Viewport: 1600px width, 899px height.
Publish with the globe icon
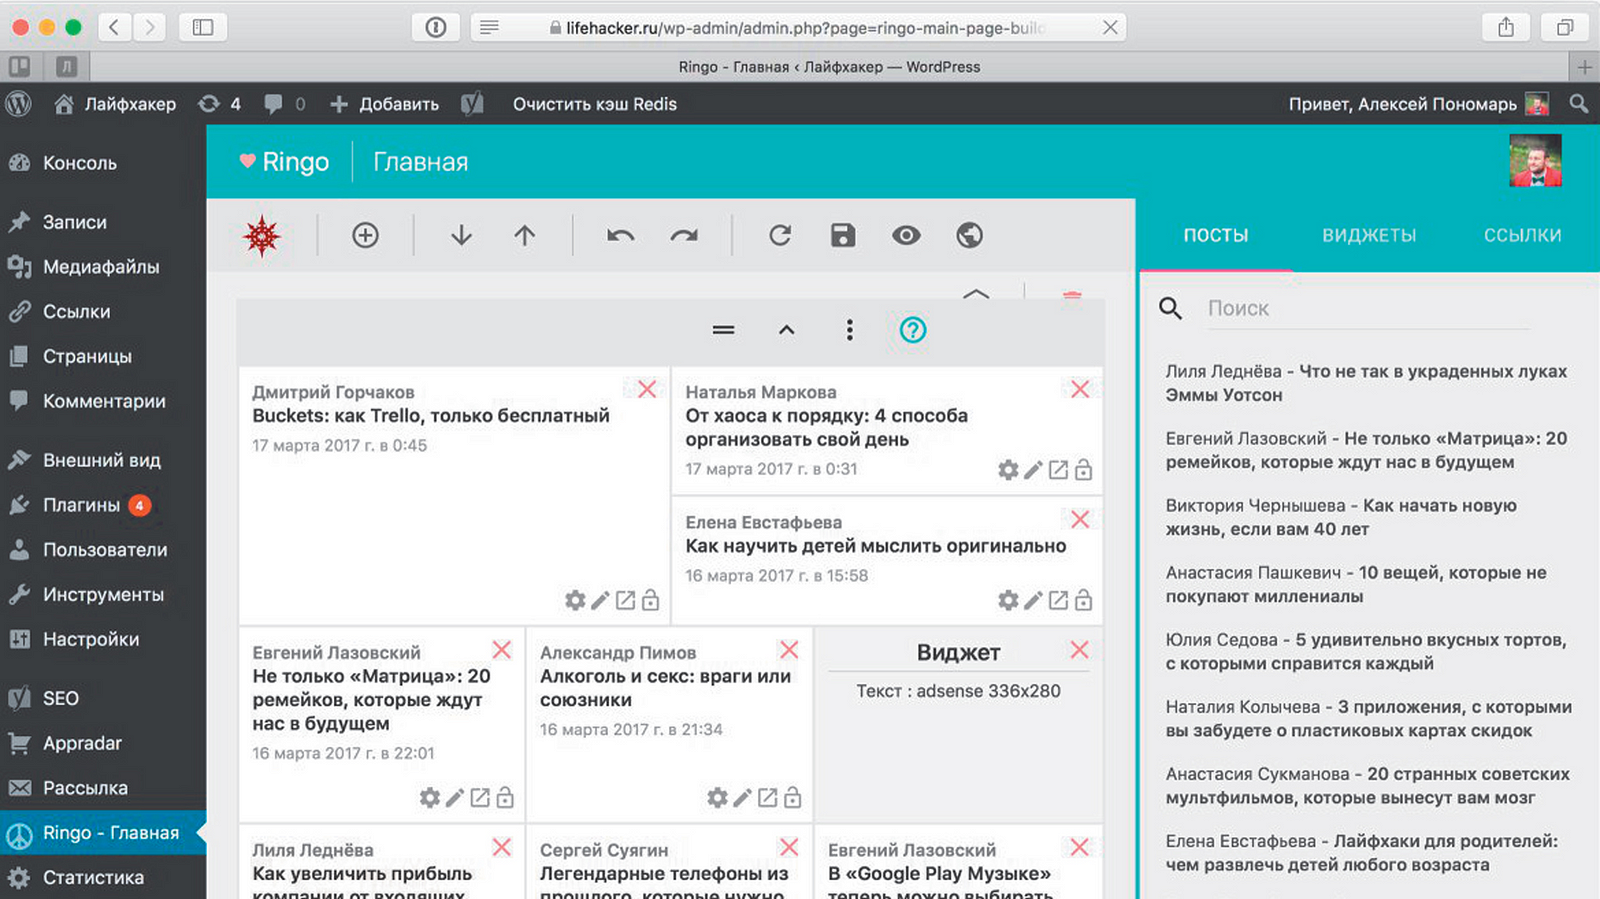coord(969,235)
